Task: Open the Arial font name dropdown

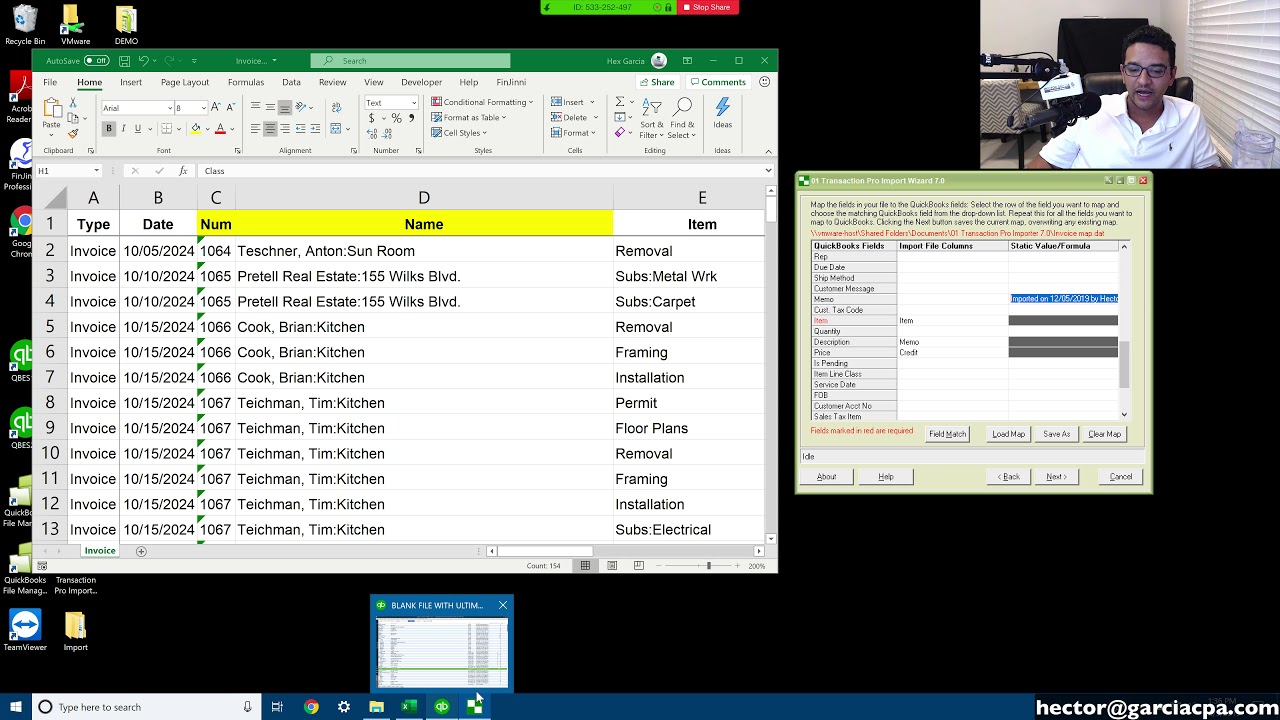Action: pyautogui.click(x=169, y=108)
